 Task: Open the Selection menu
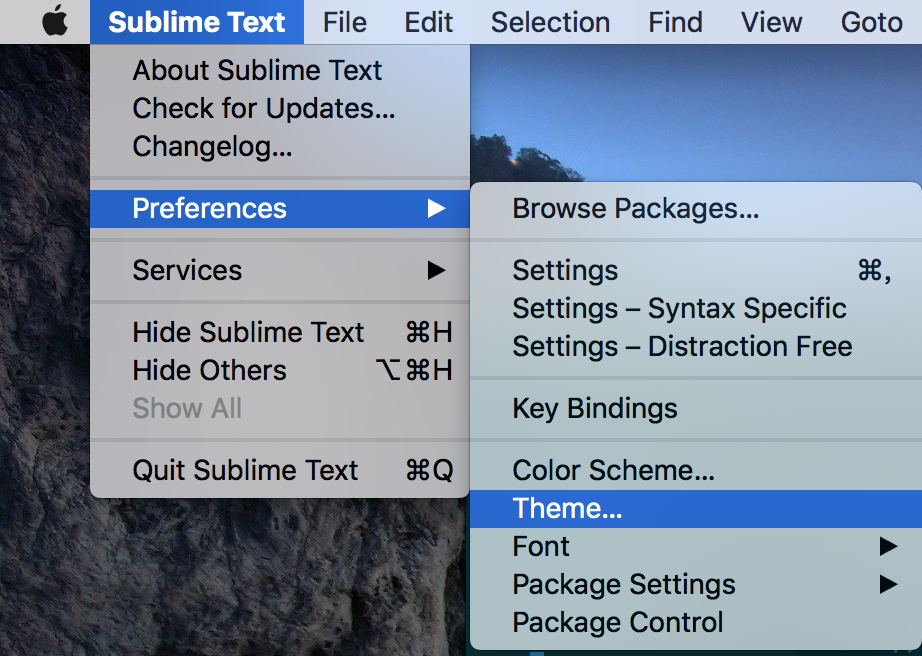tap(550, 22)
